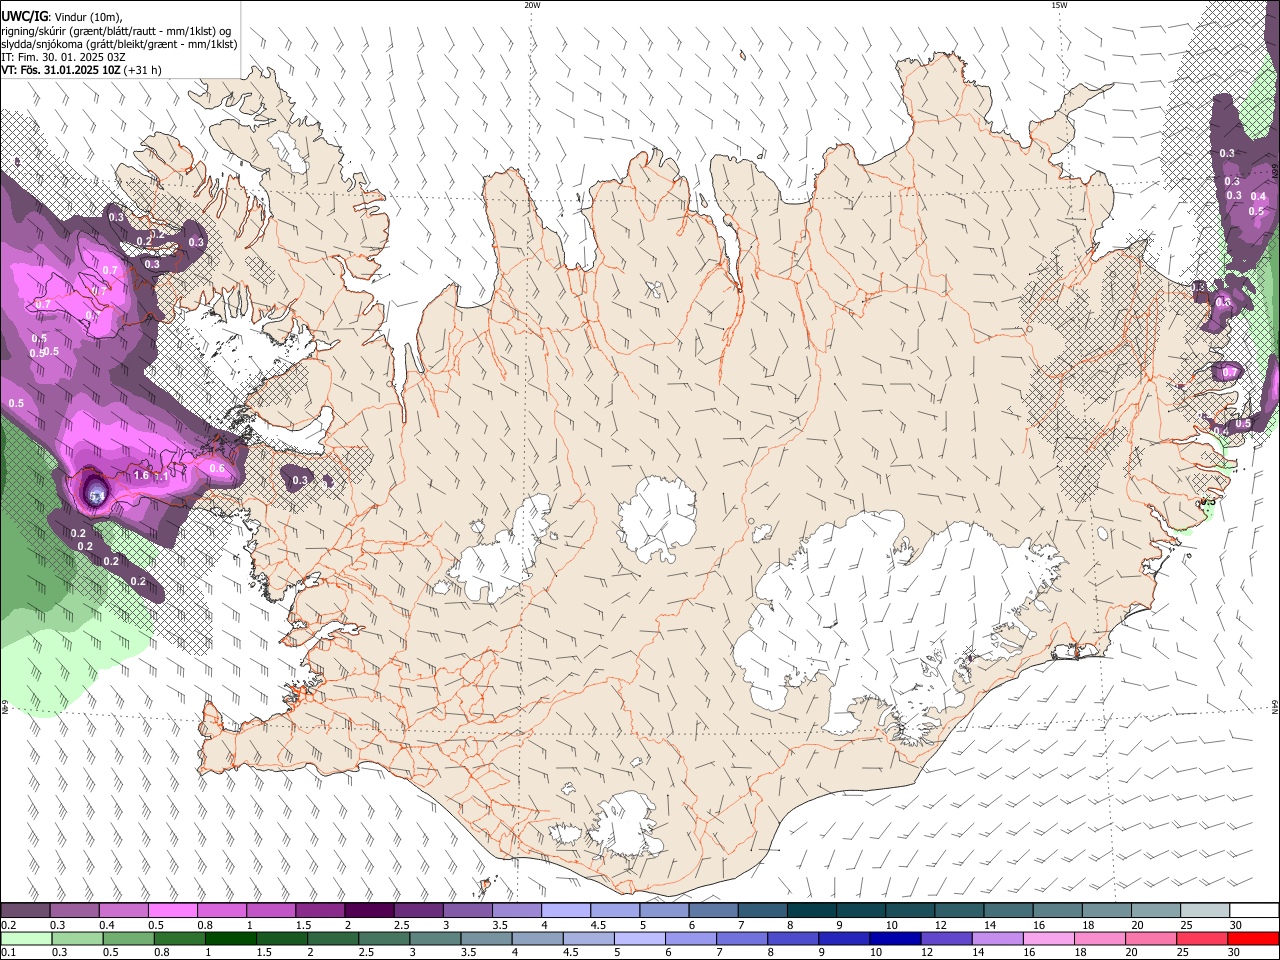Select the lower legend swatch between 0.3 and 0.5

point(76,938)
